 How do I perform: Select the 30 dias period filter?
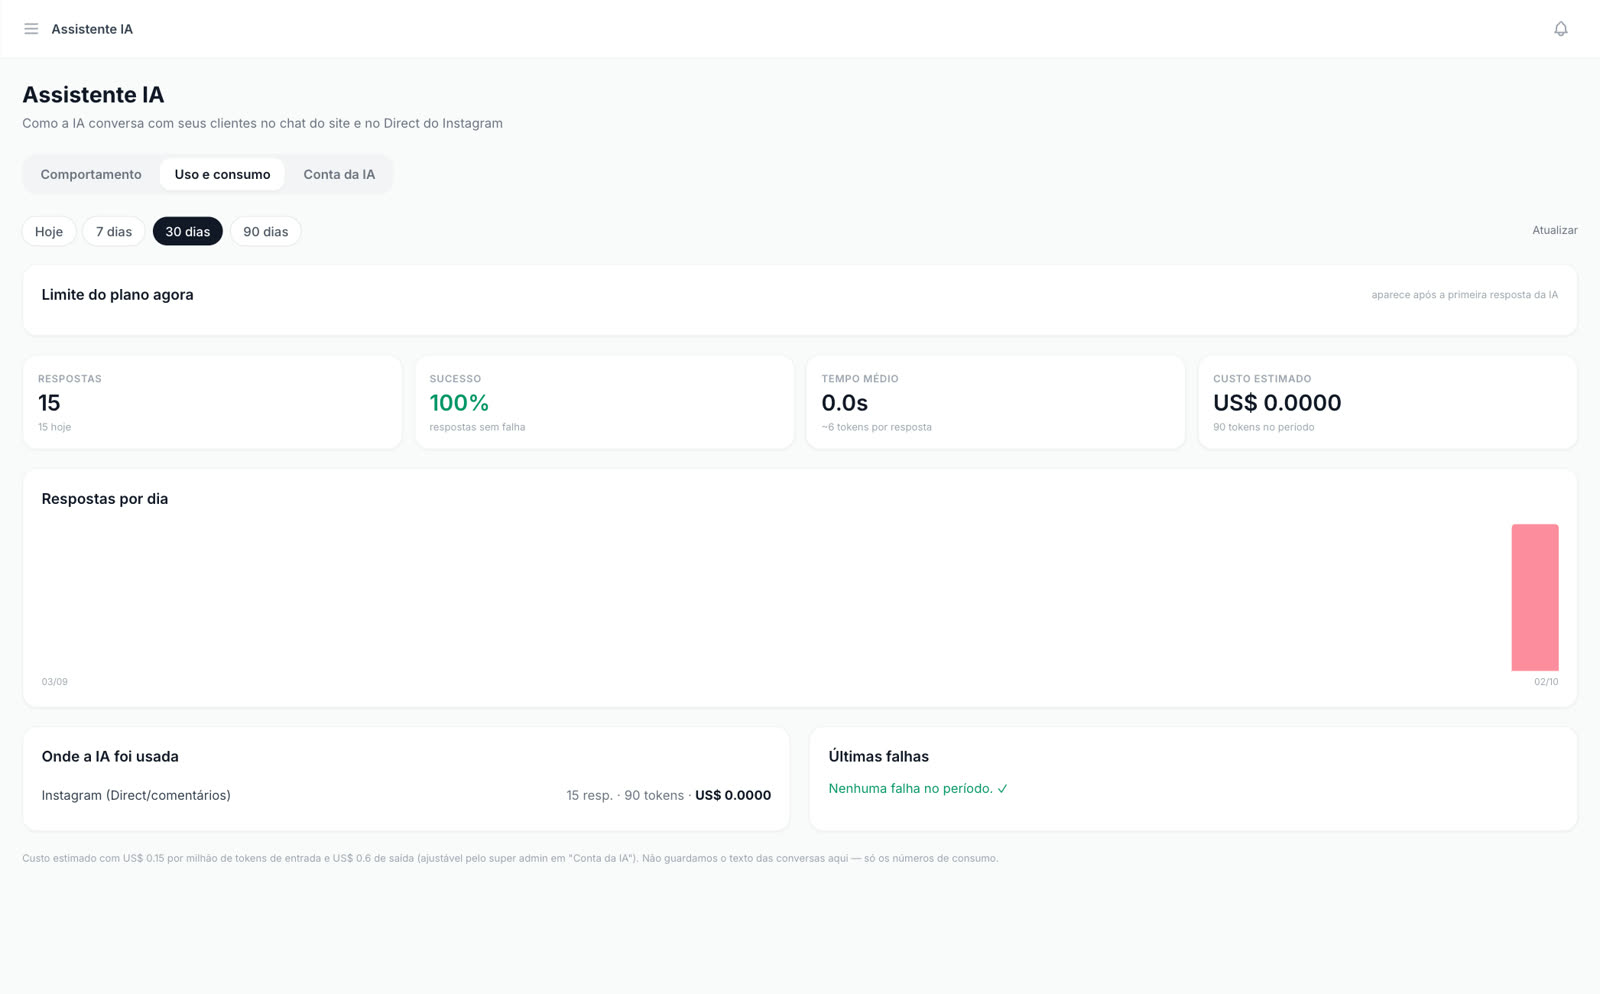[188, 231]
